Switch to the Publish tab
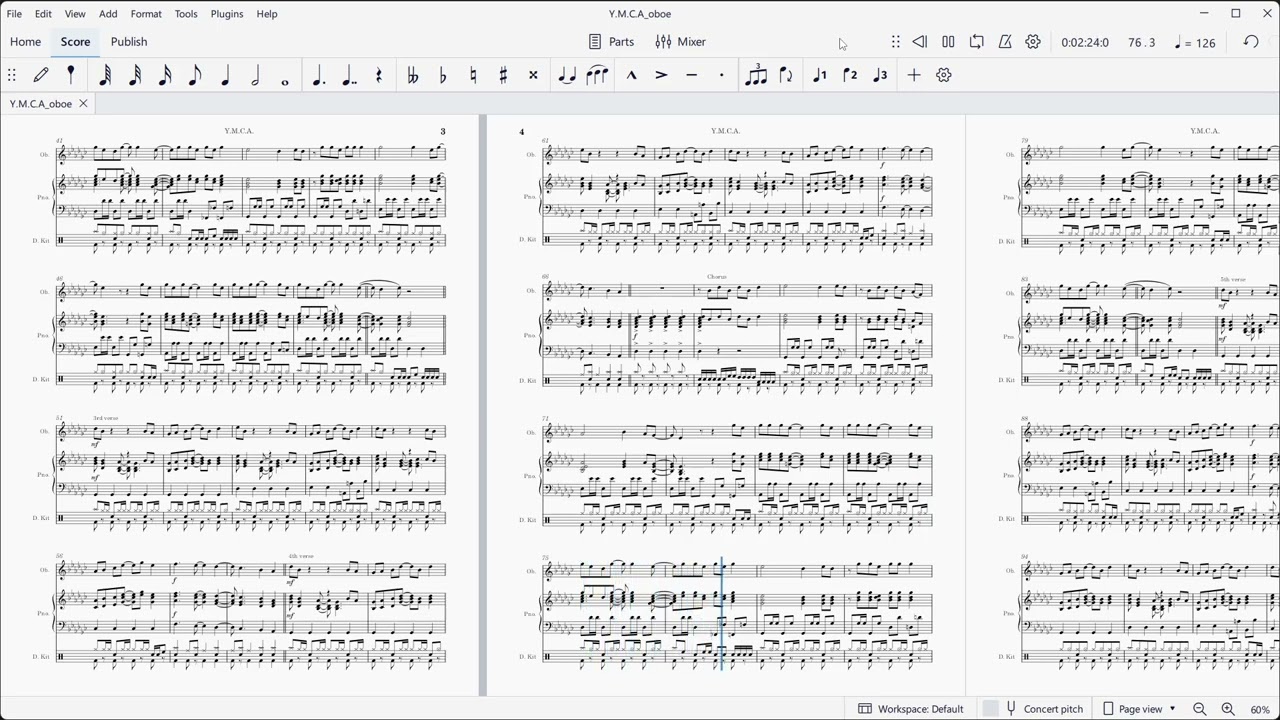 (x=129, y=42)
